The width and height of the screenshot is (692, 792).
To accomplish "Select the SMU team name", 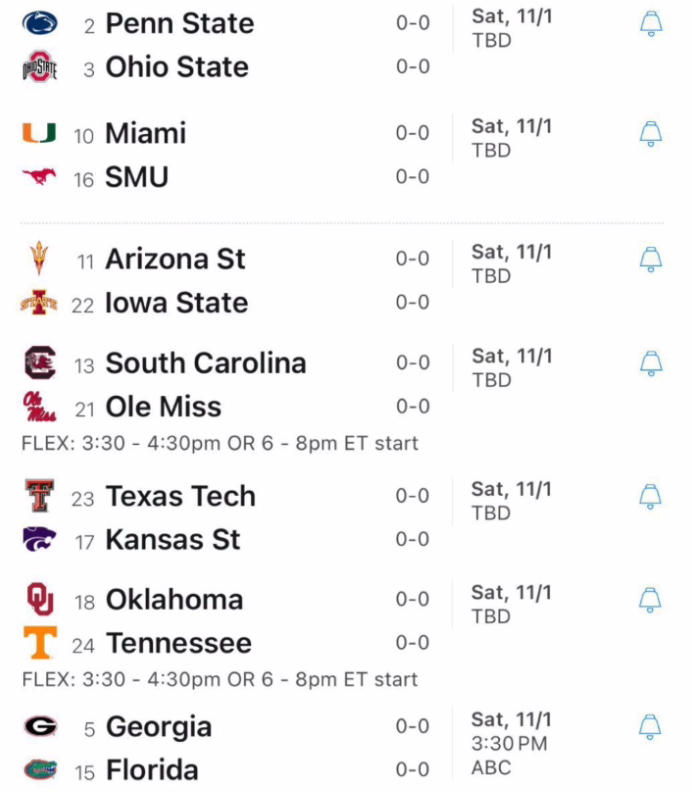I will [x=137, y=178].
